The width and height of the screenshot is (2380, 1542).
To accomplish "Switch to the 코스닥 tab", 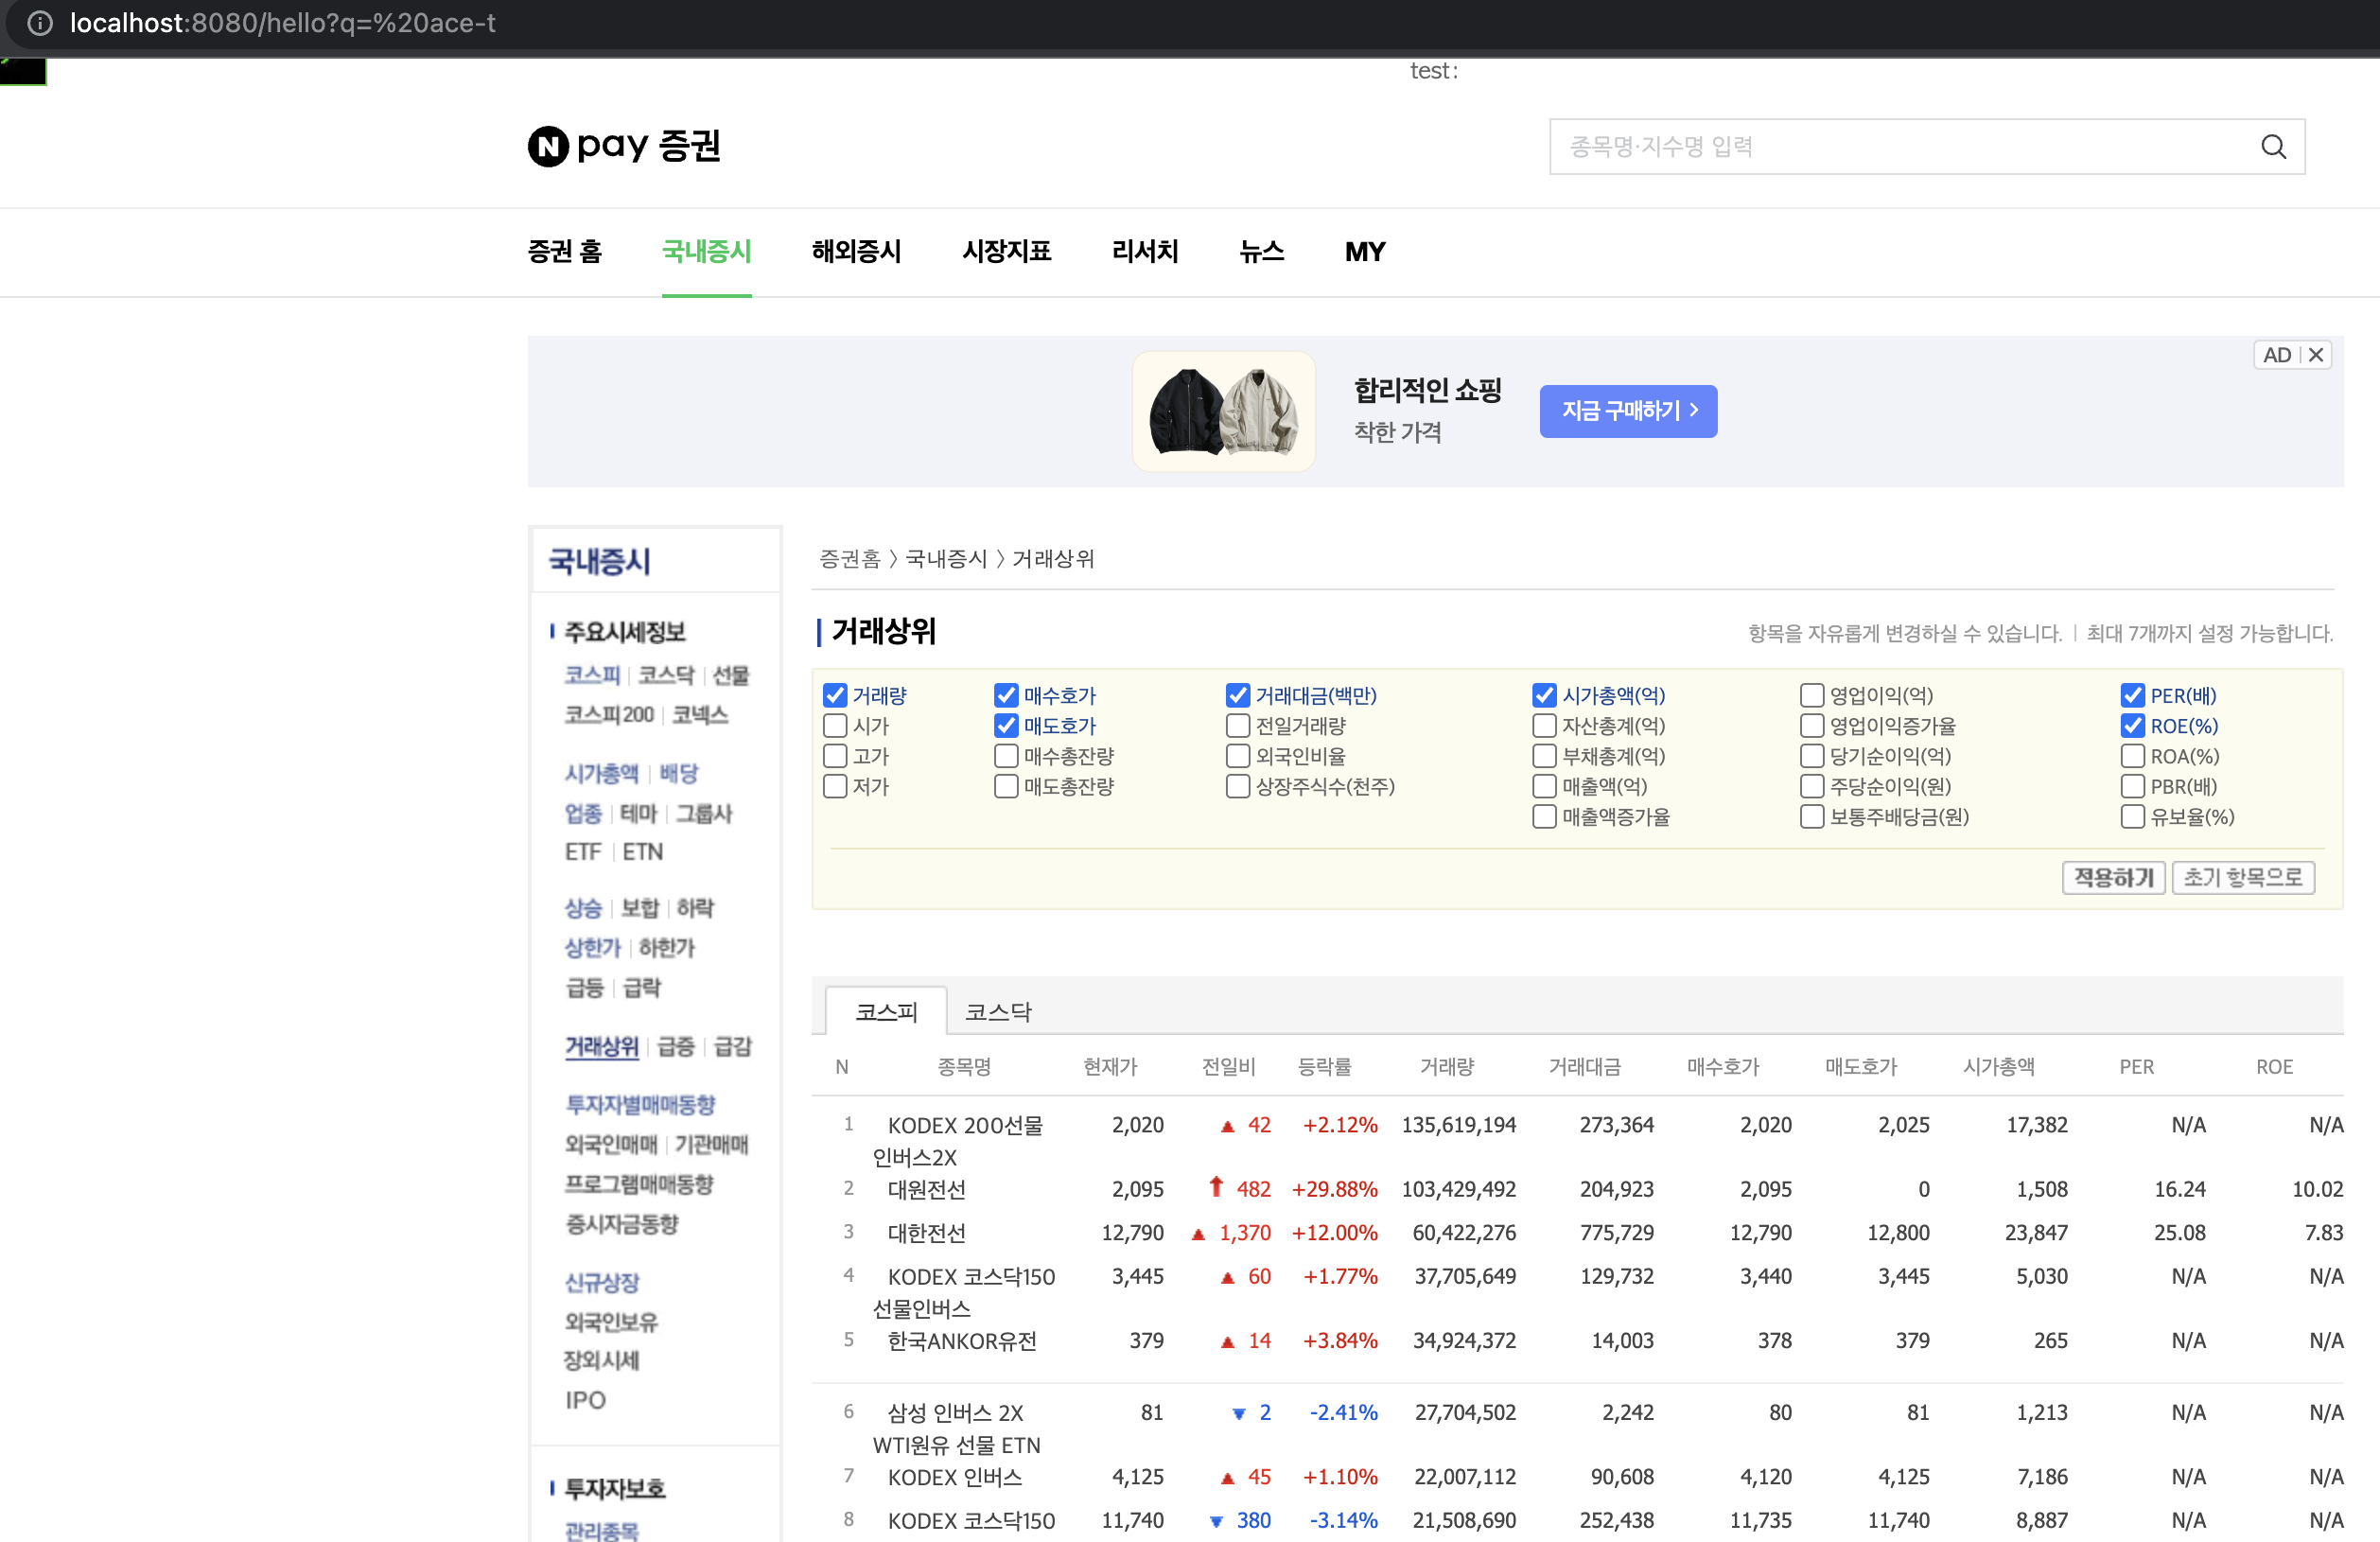I will point(997,1011).
